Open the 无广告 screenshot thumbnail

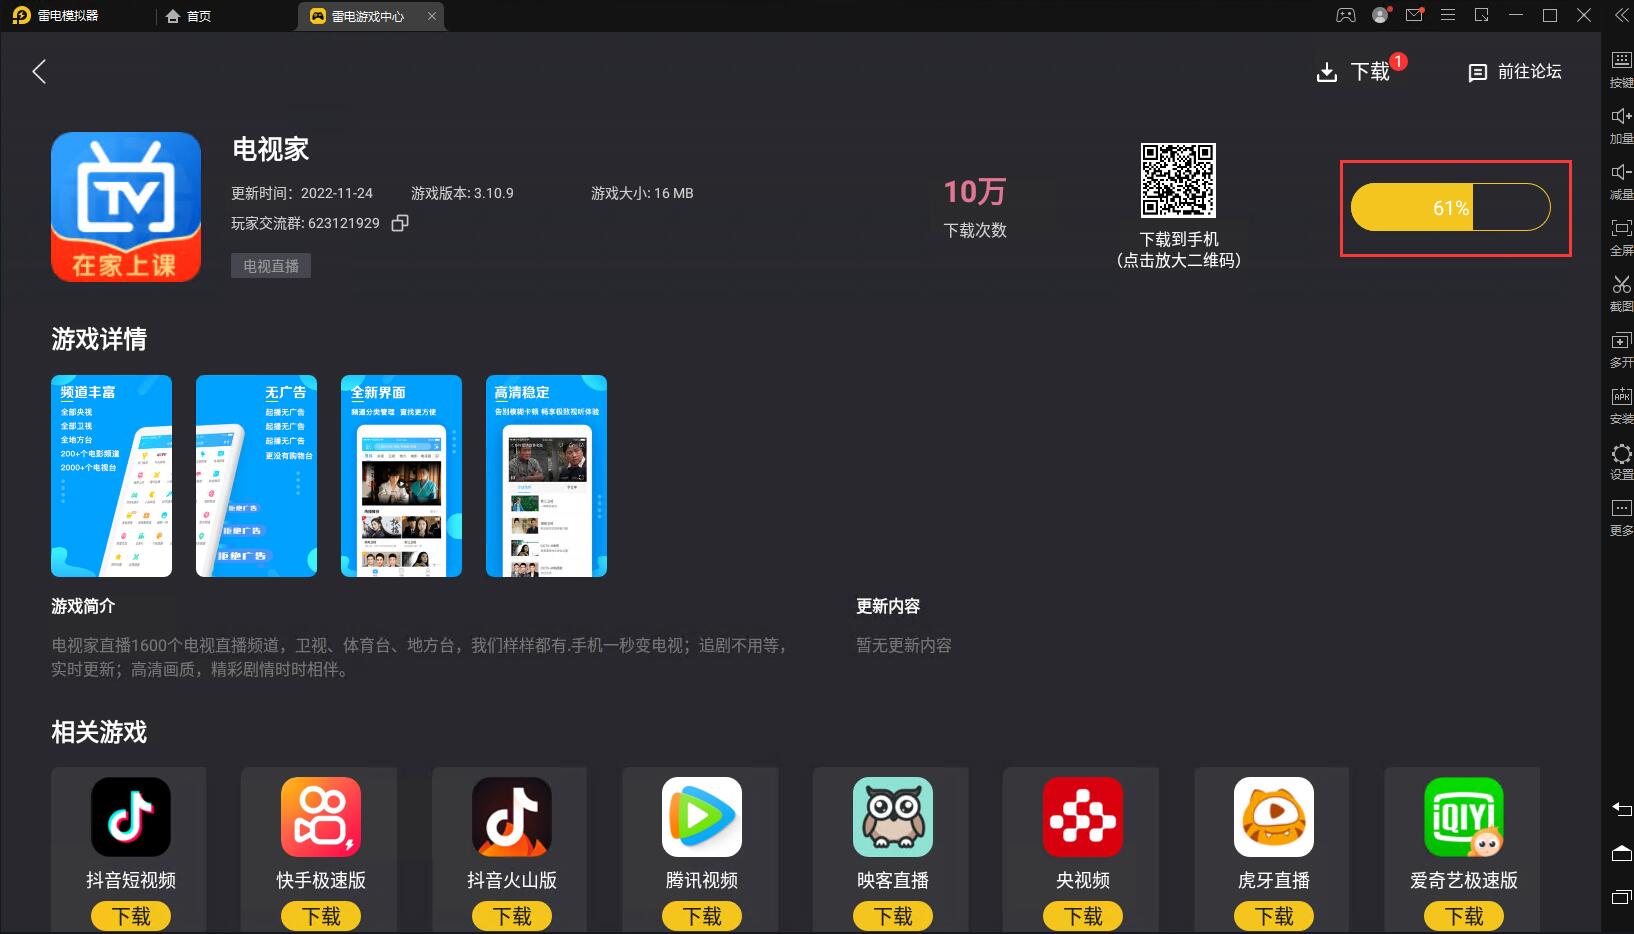[x=256, y=476]
